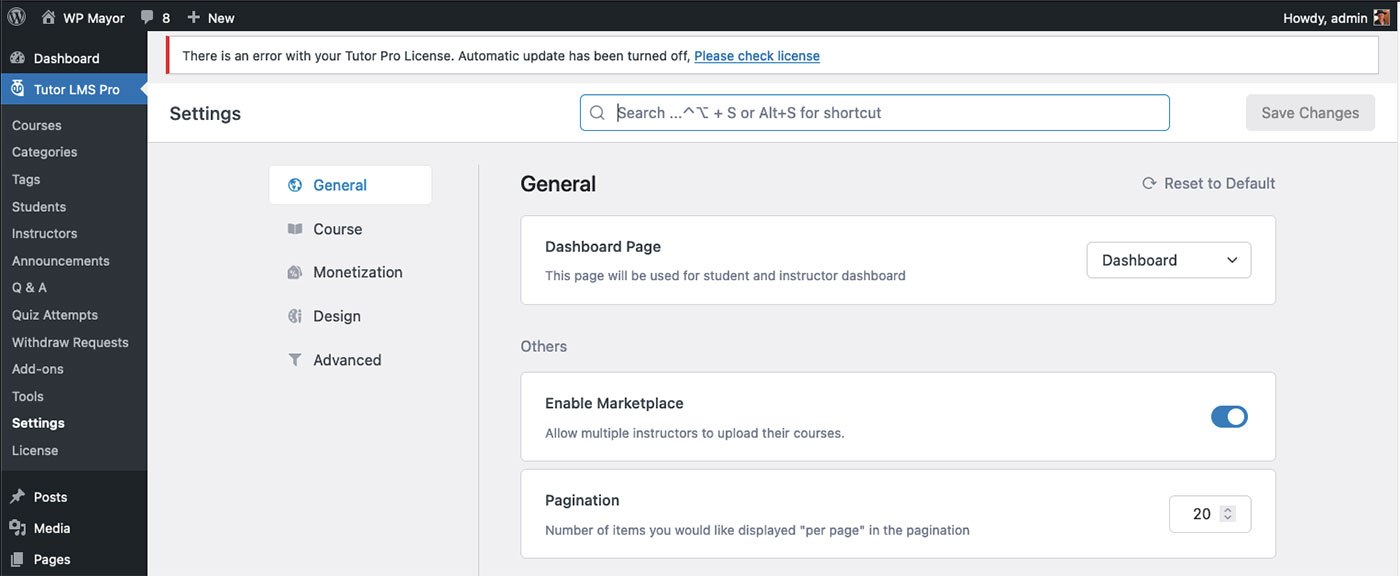Open the comments bubble icon

click(147, 18)
